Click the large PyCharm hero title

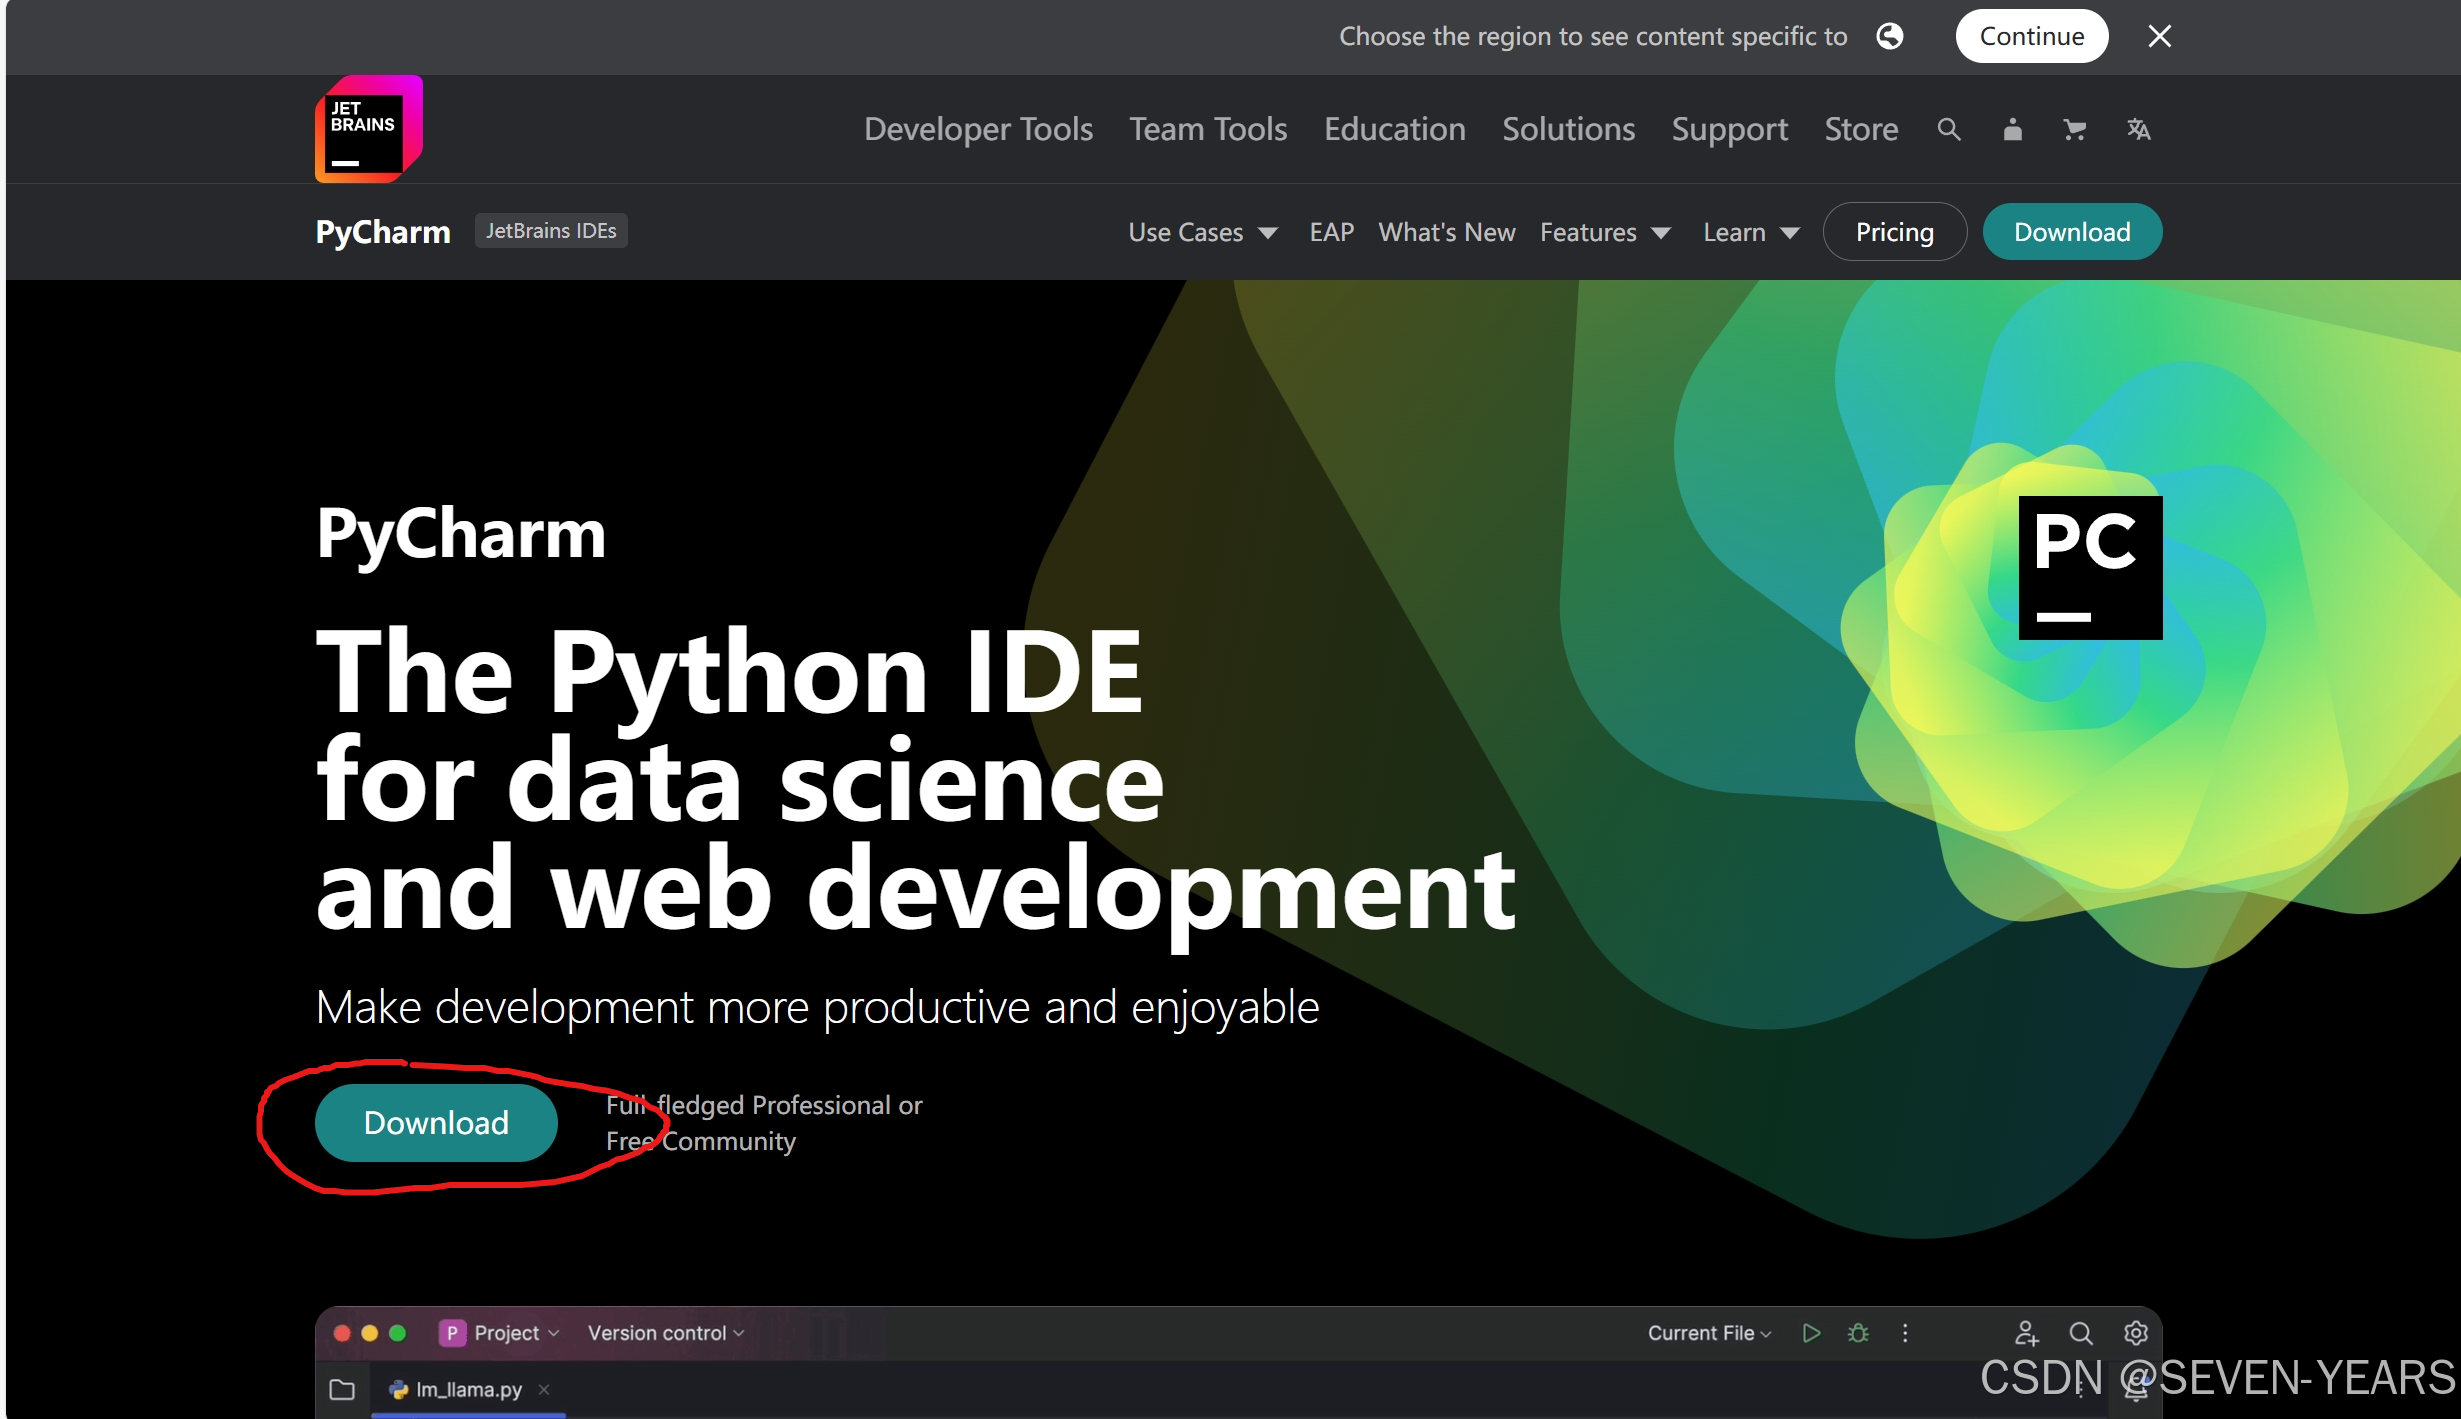pyautogui.click(x=460, y=533)
